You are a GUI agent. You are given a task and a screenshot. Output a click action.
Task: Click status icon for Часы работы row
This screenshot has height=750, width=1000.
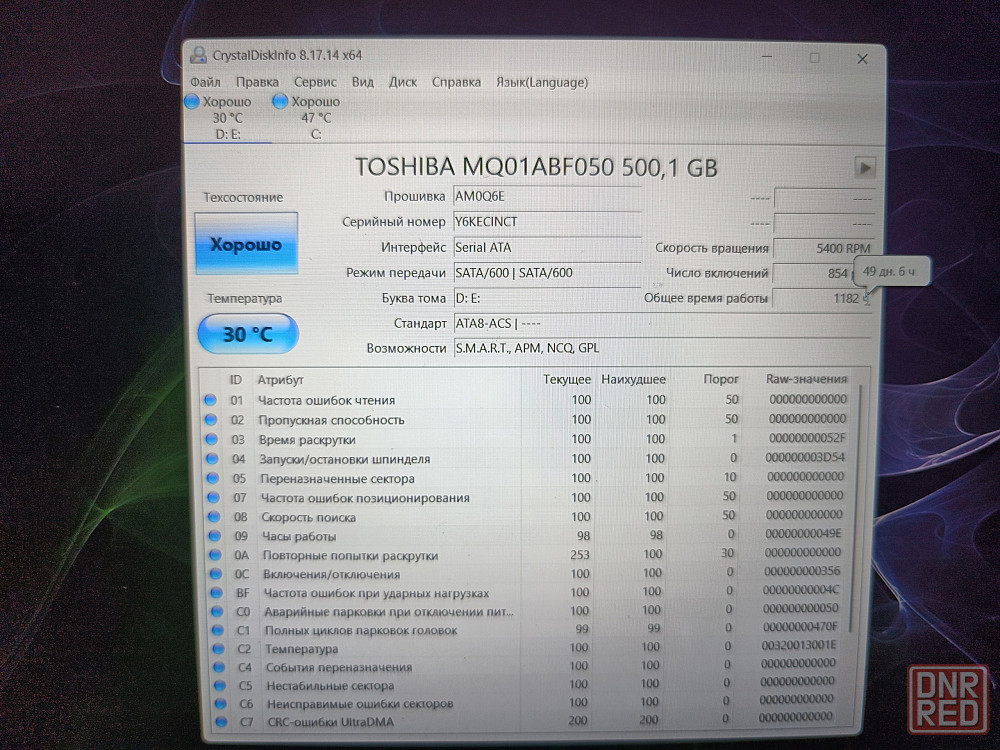coord(215,536)
